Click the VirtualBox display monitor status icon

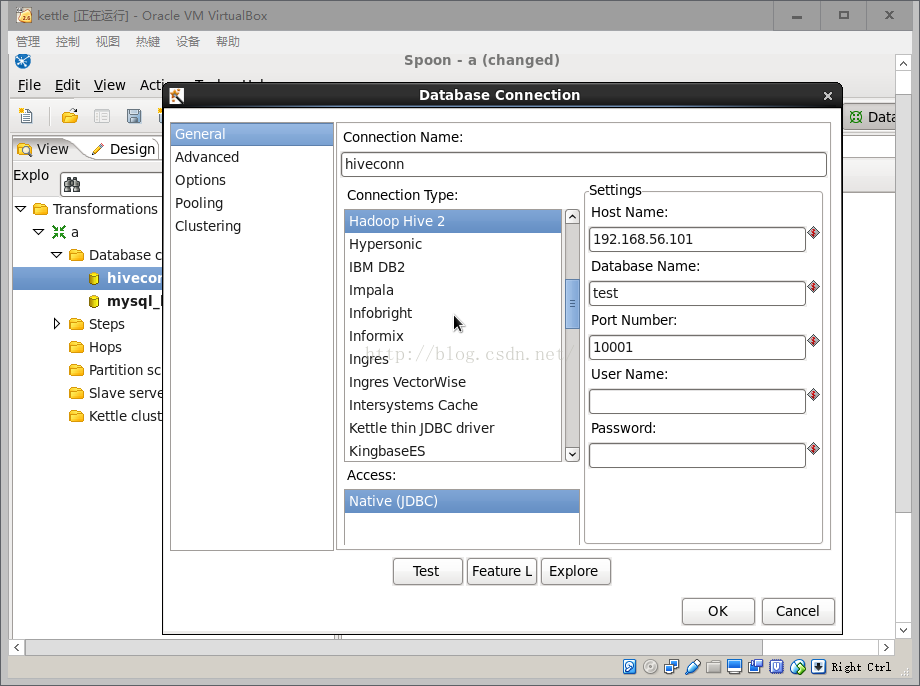[734, 667]
